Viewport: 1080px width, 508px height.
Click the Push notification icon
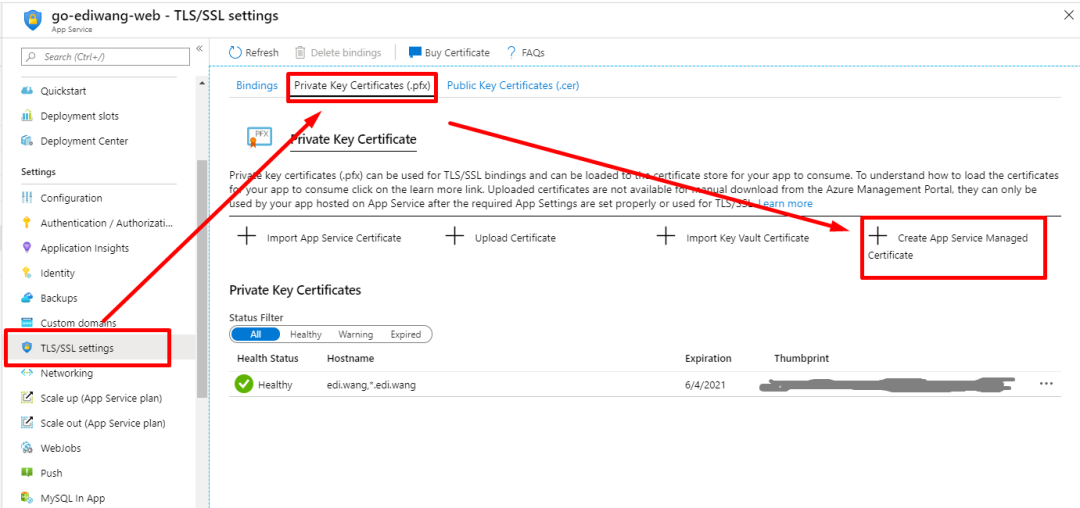tap(27, 473)
